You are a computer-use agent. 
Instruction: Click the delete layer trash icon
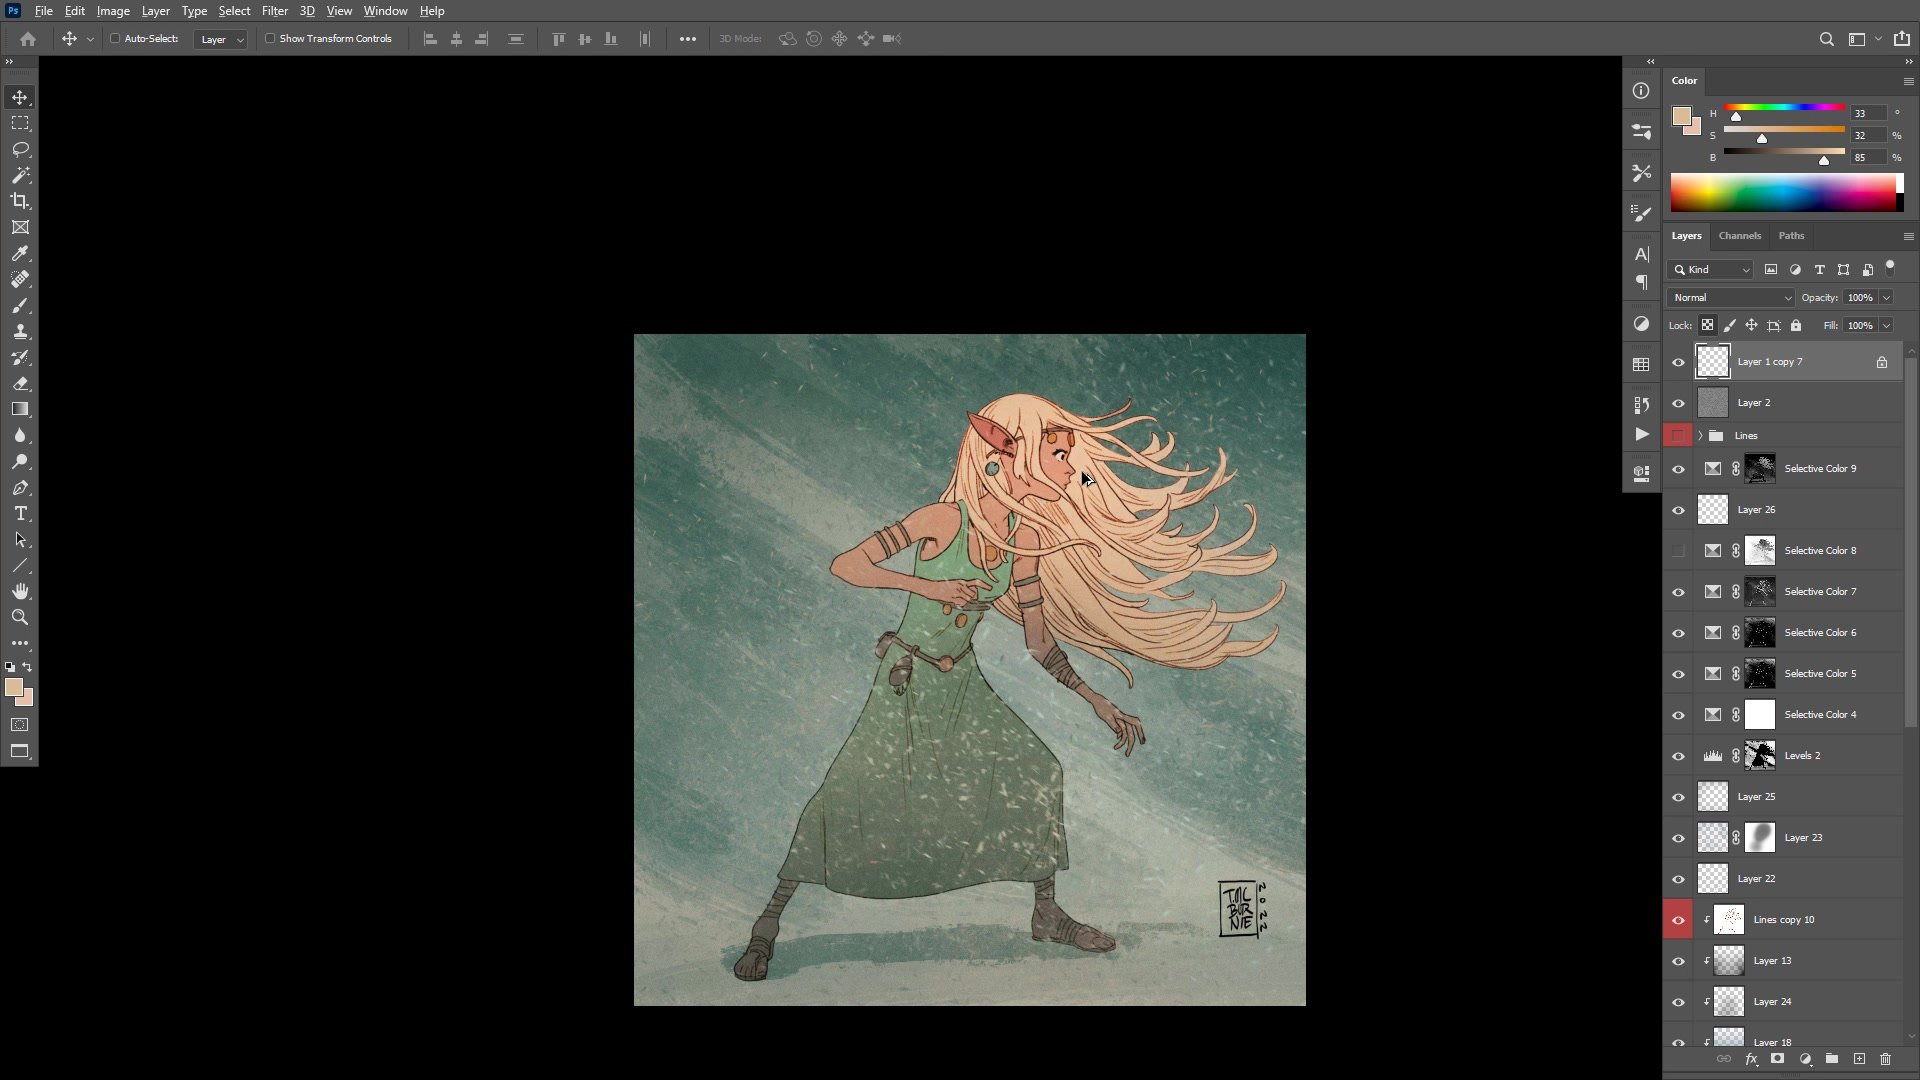click(x=1885, y=1059)
